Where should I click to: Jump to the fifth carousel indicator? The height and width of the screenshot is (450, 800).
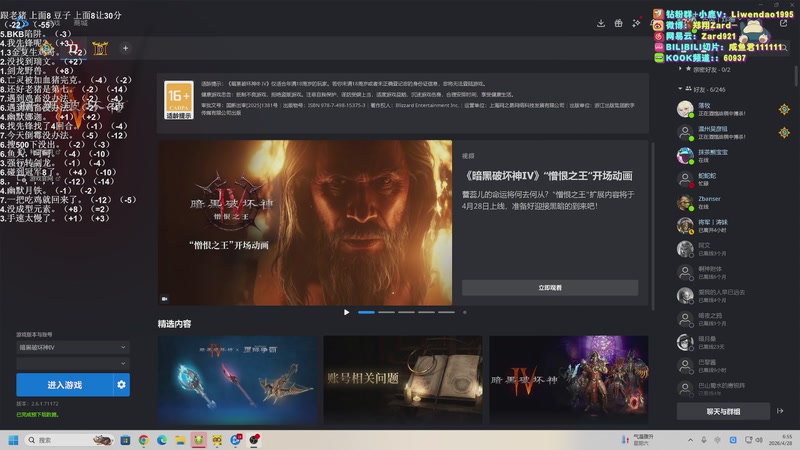(x=446, y=312)
